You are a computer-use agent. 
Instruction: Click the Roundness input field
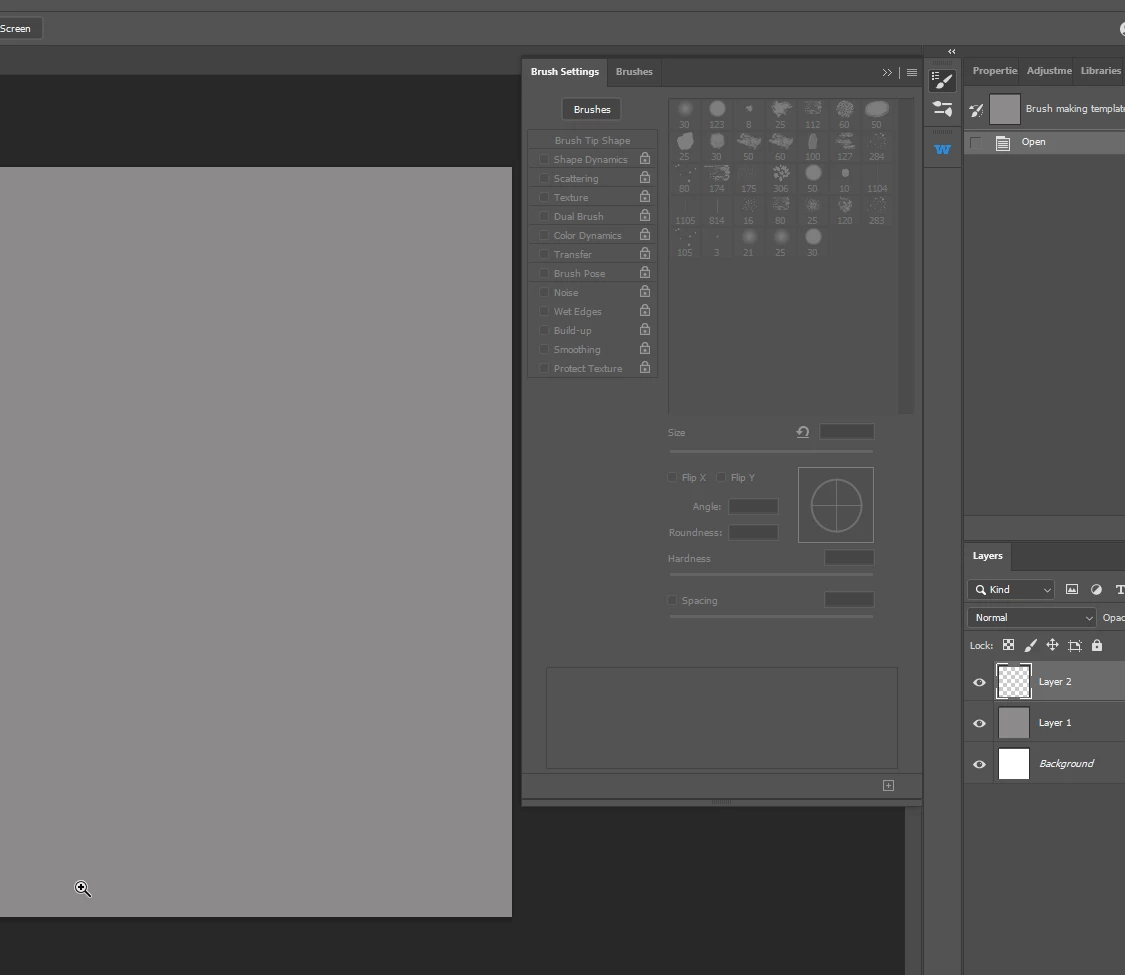pos(753,532)
